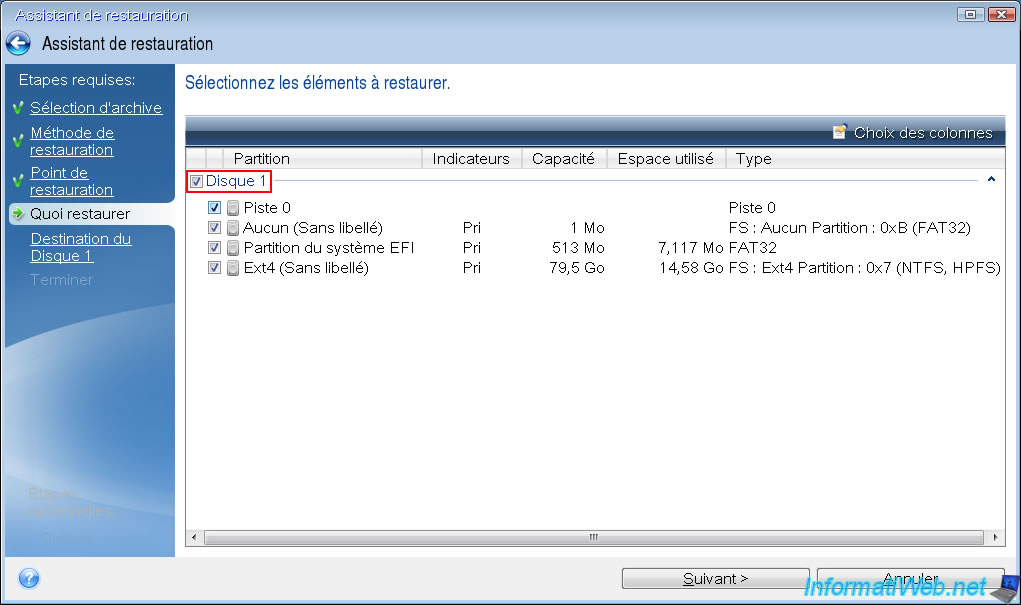Sort by the Capacité column header

coord(564,158)
